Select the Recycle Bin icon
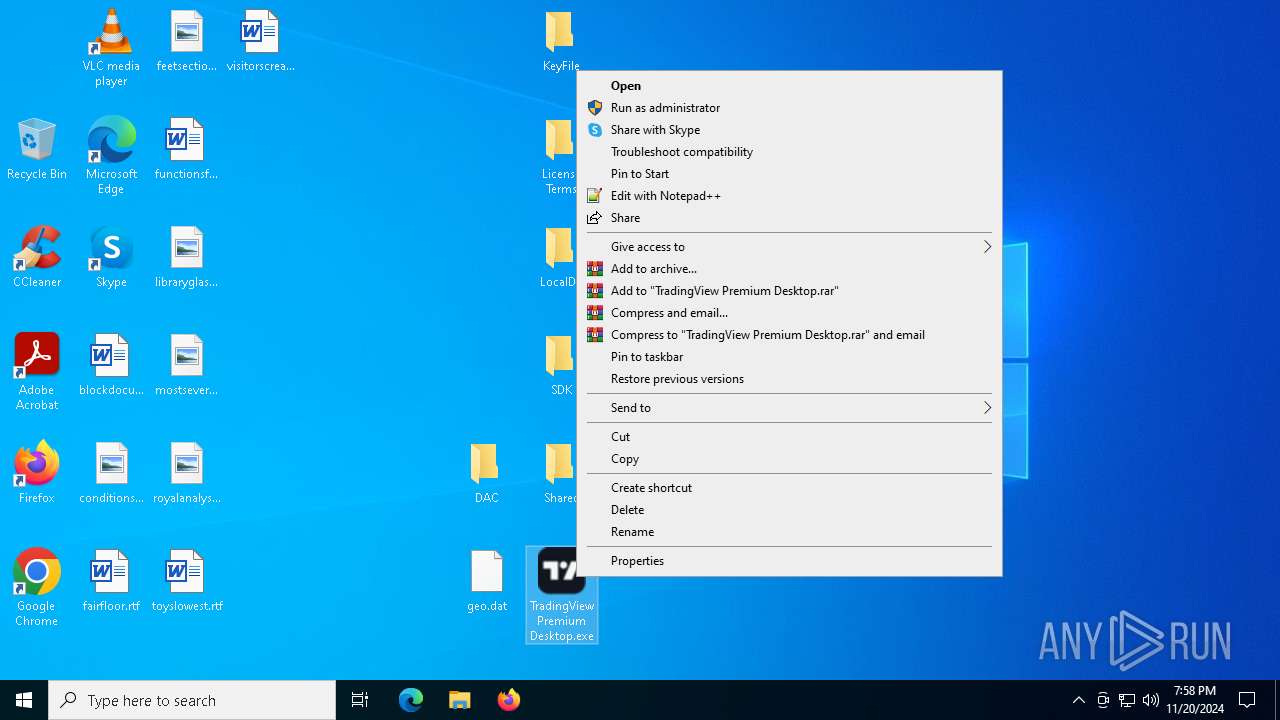Viewport: 1280px width, 720px height. pos(36,149)
